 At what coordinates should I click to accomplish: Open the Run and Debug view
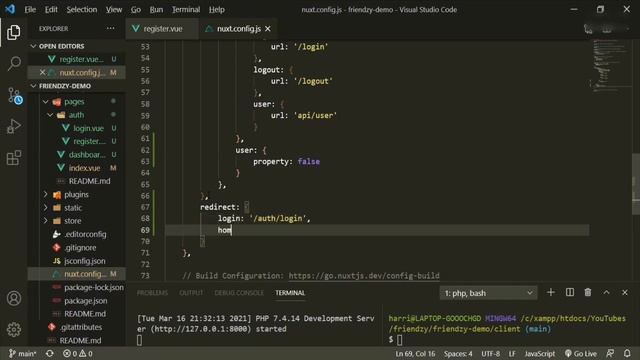[x=13, y=126]
